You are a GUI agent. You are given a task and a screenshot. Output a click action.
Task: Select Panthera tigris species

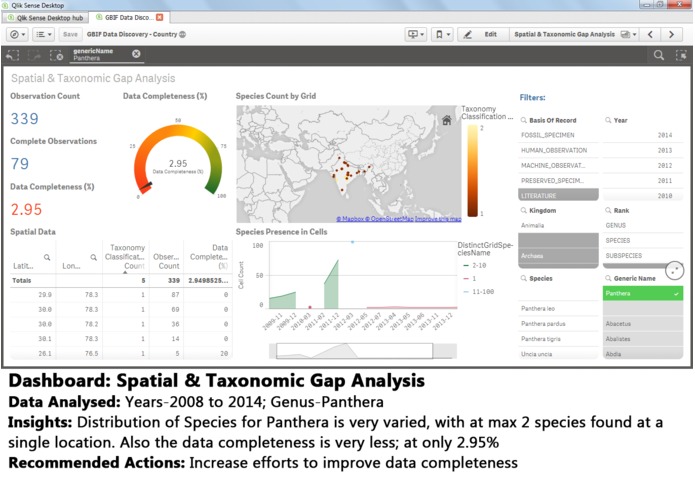coord(558,338)
